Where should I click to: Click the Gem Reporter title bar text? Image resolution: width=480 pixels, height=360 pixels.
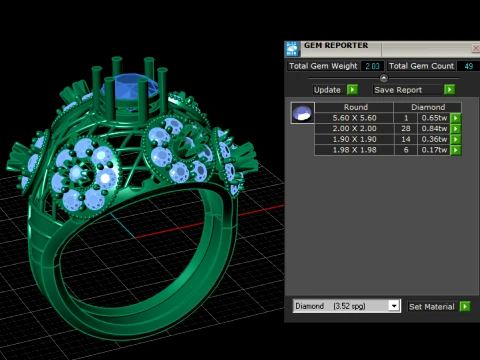(x=336, y=45)
